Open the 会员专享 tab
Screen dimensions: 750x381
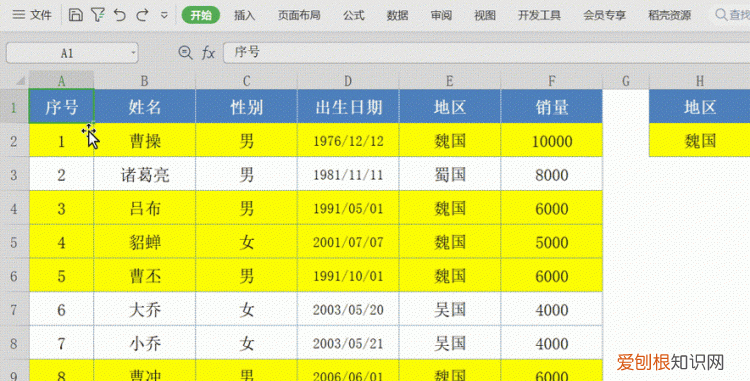(x=605, y=15)
